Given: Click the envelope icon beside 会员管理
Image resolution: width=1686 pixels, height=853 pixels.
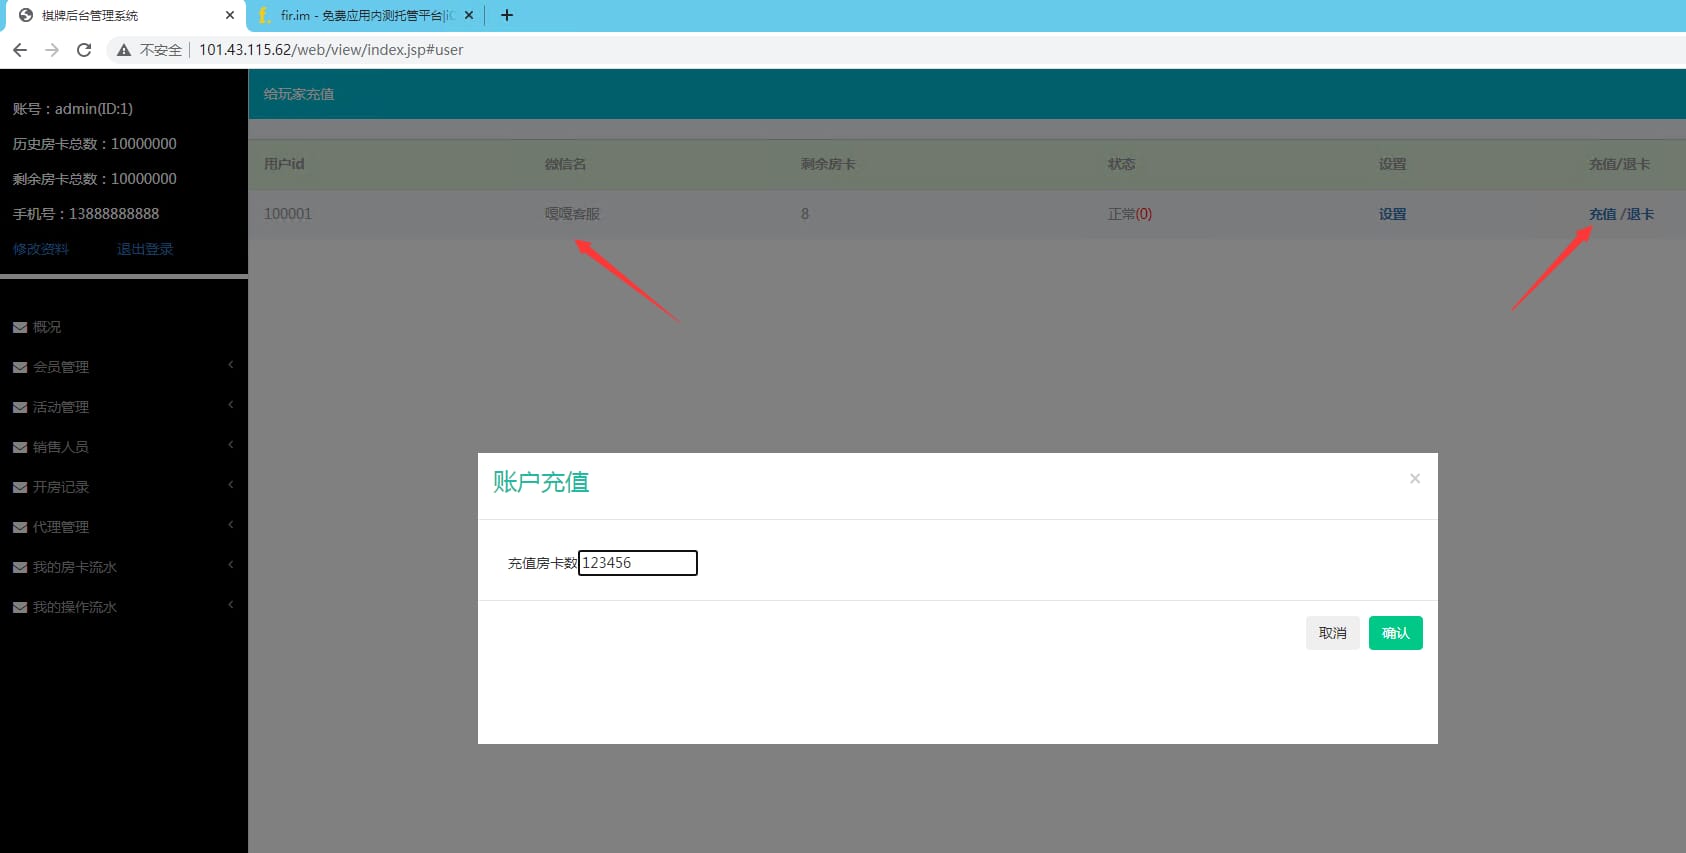Looking at the screenshot, I should (20, 367).
